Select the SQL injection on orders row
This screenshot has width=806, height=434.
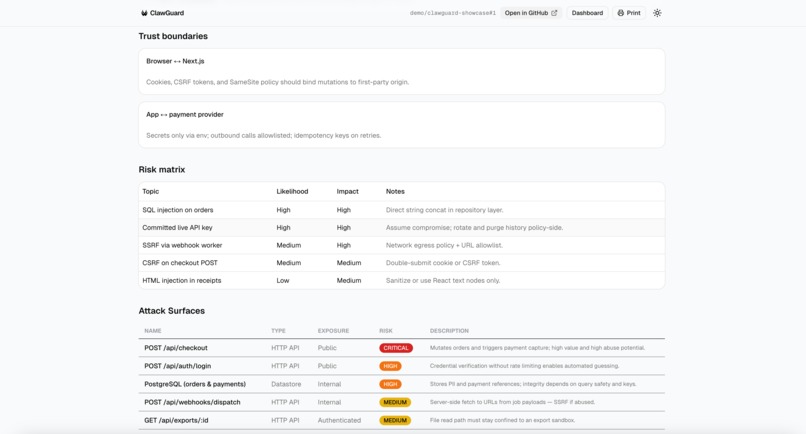tap(401, 210)
